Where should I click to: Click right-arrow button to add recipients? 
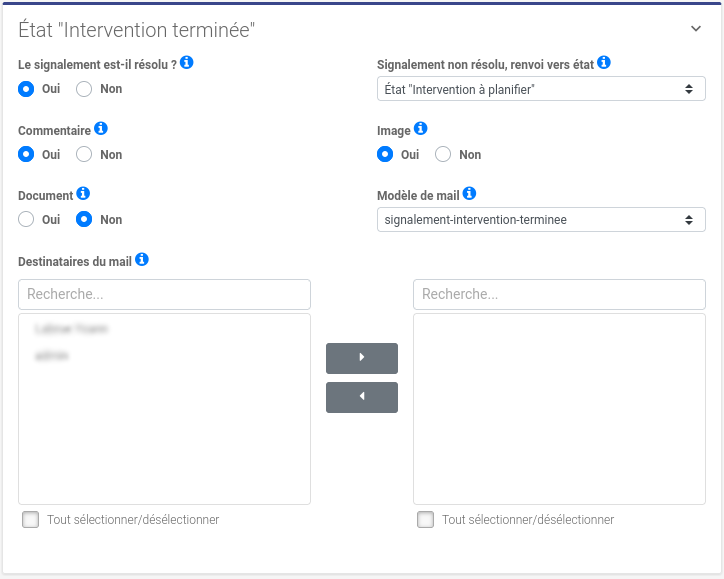click(x=362, y=357)
